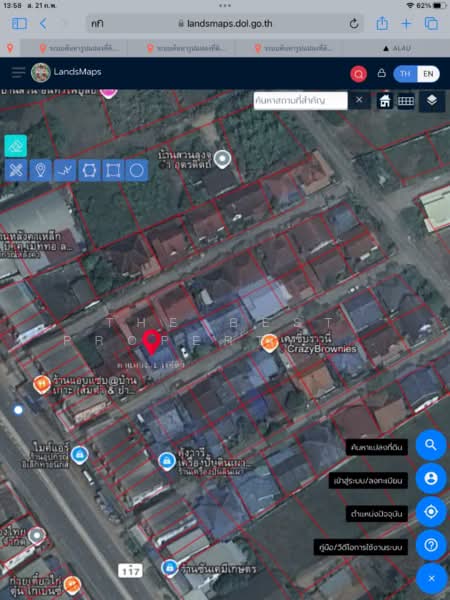
Task: Tap the landsmaps.dol.go.th address bar
Action: click(225, 24)
